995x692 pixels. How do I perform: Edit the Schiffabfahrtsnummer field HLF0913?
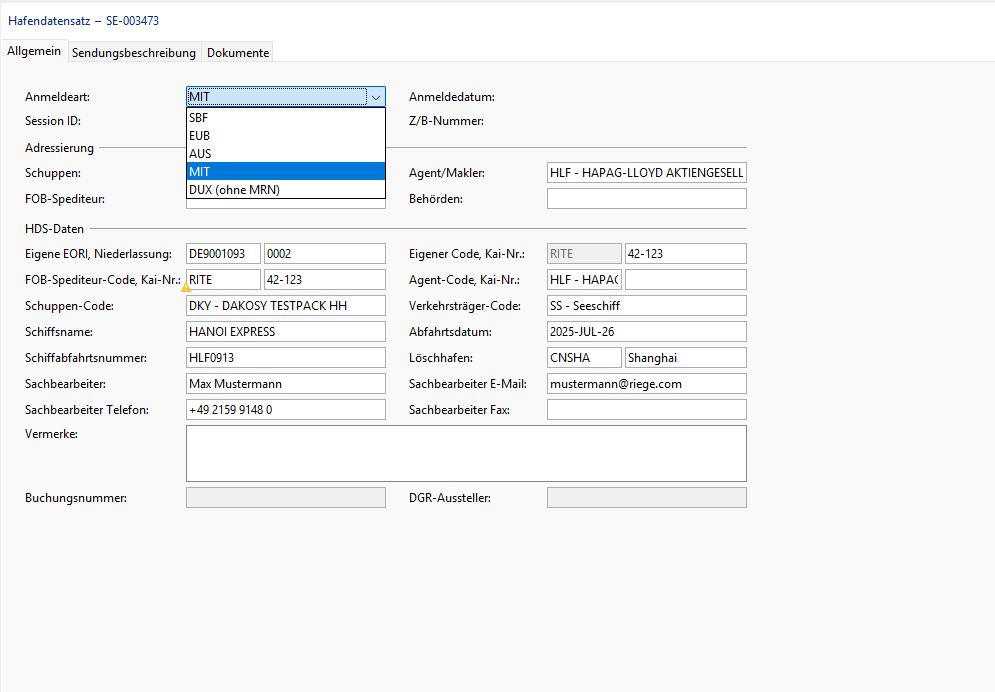pyautogui.click(x=286, y=358)
